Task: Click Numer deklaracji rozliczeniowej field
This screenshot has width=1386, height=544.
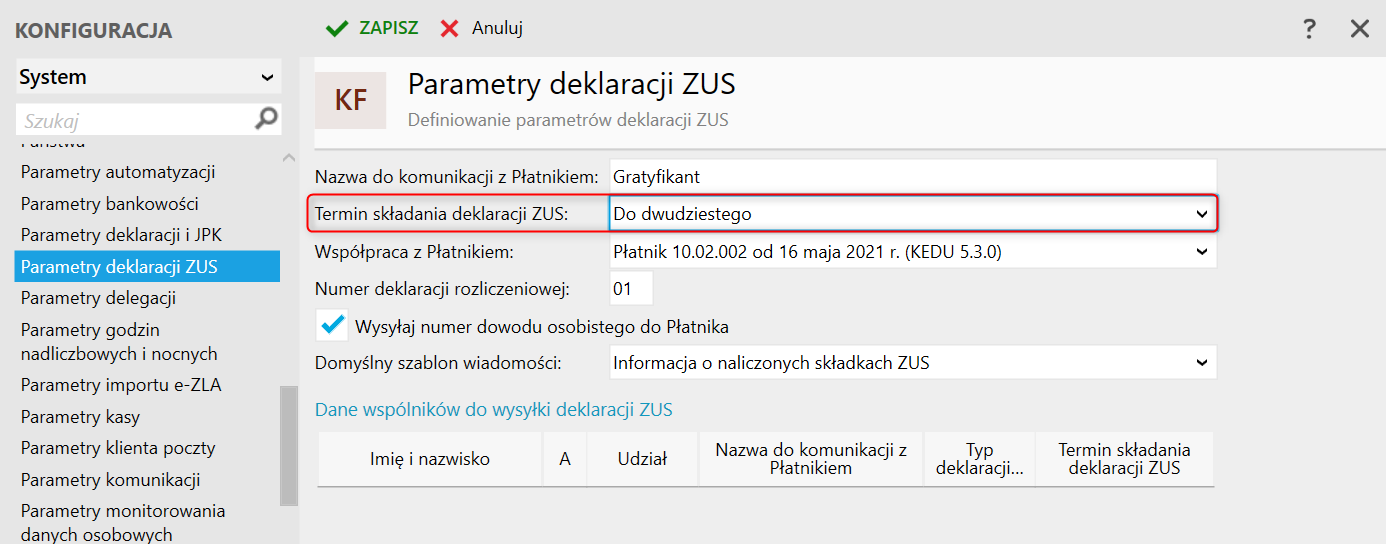Action: (x=631, y=289)
